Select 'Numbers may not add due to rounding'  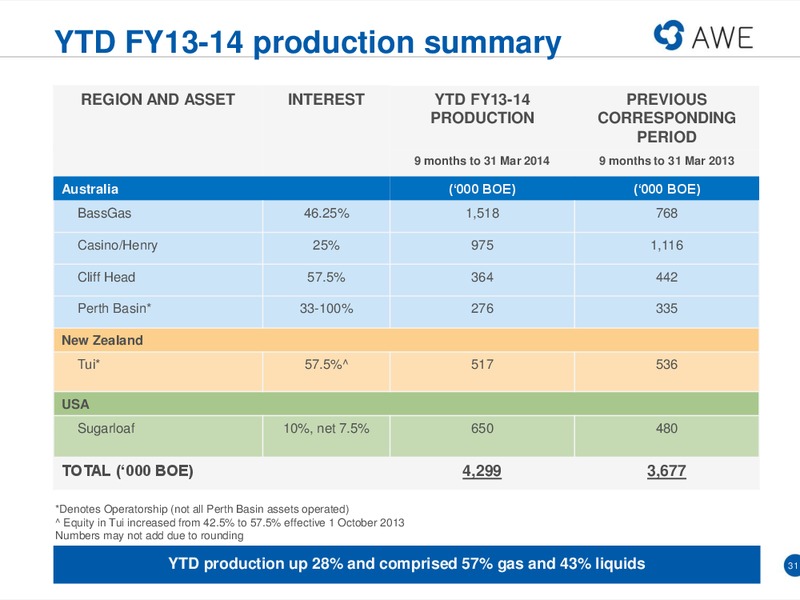point(149,536)
